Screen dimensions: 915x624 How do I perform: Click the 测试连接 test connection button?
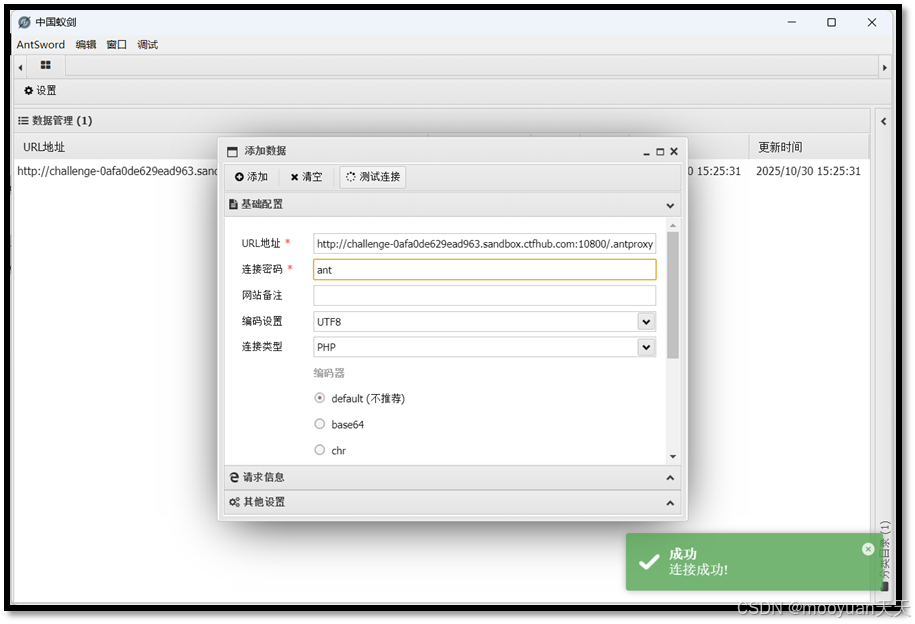pyautogui.click(x=373, y=177)
